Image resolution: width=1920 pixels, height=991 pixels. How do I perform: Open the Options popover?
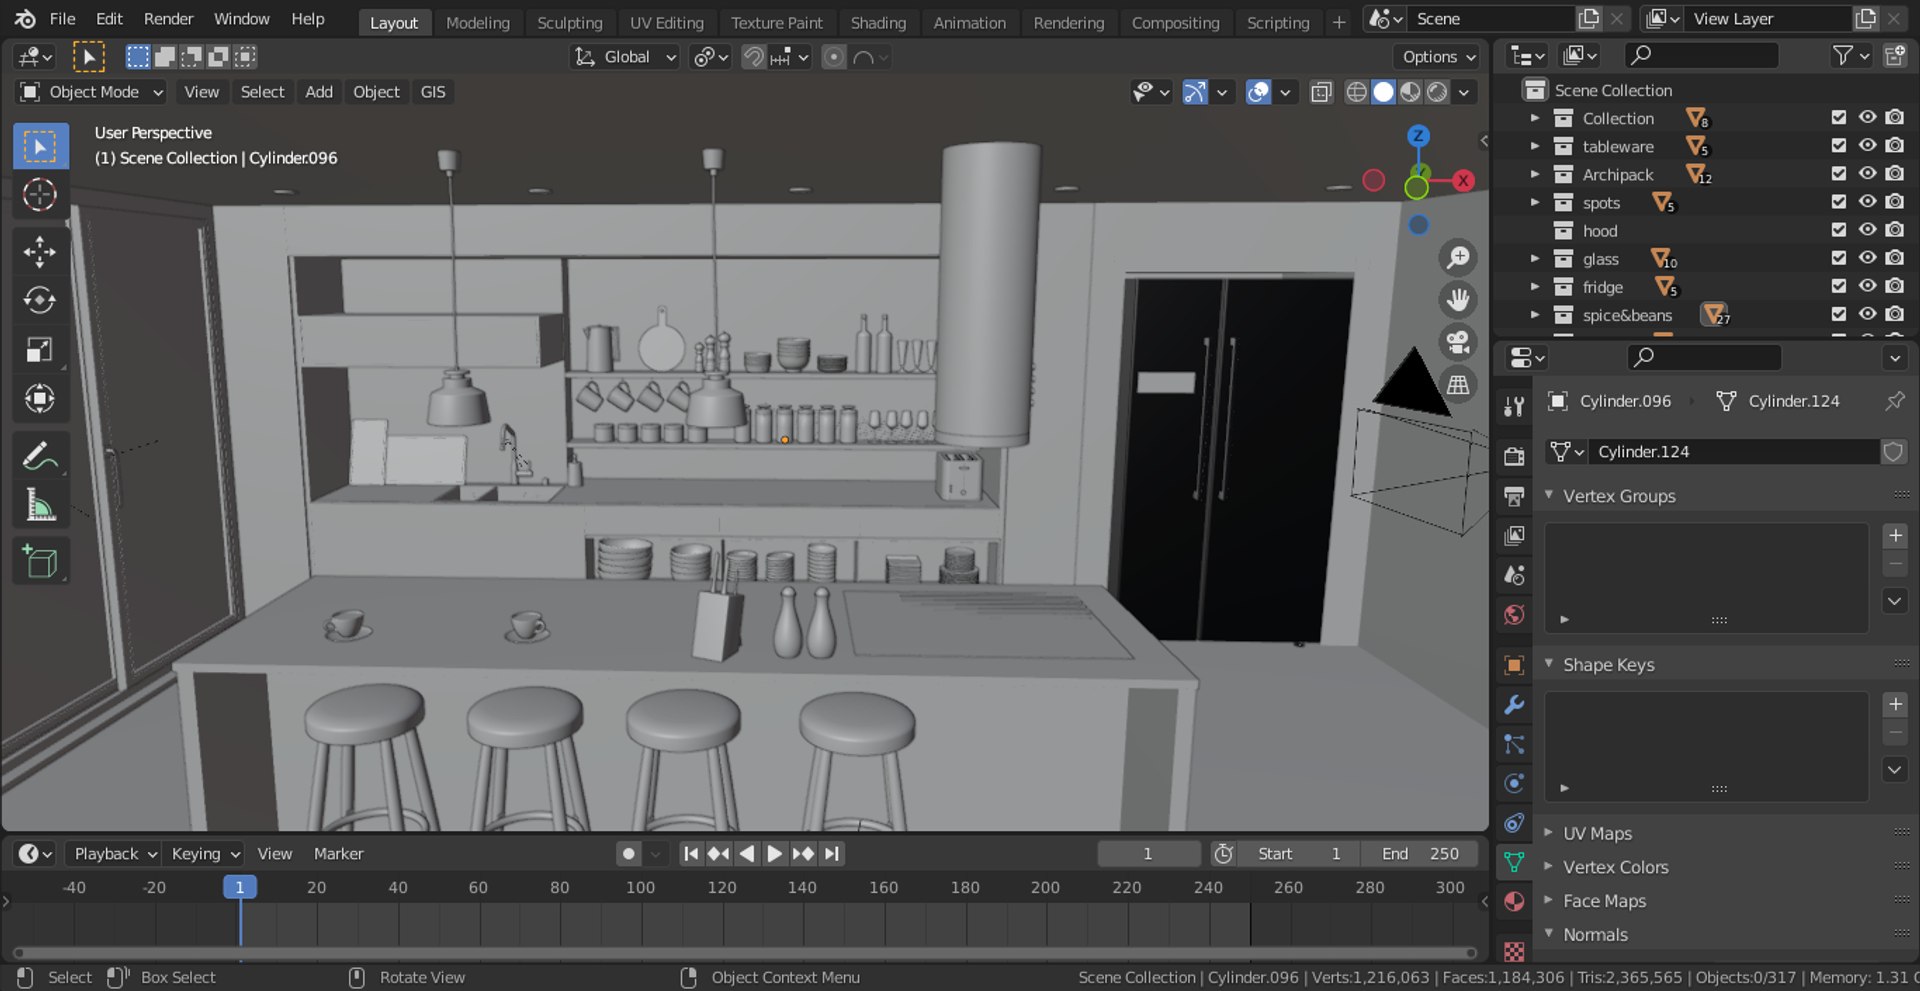pos(1437,57)
